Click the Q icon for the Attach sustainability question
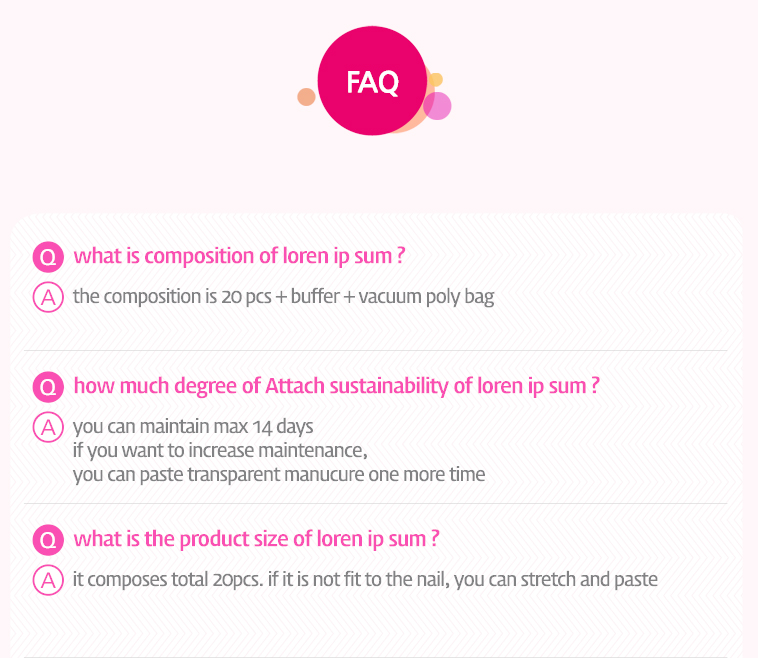The width and height of the screenshot is (758, 658). tap(47, 387)
